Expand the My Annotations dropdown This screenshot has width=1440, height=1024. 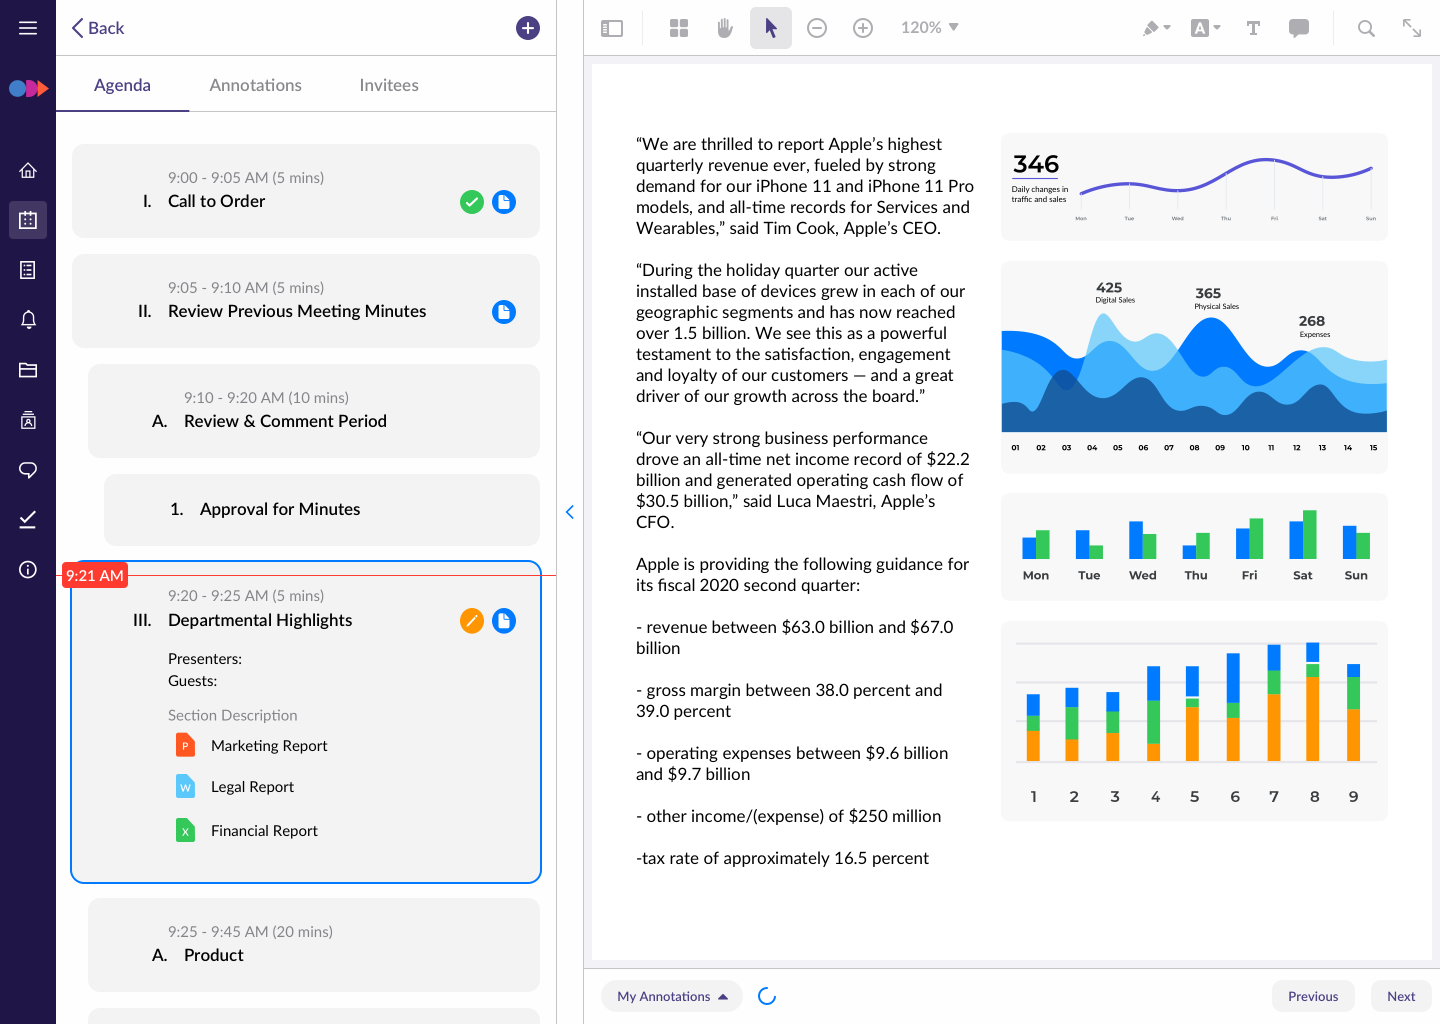pos(672,996)
